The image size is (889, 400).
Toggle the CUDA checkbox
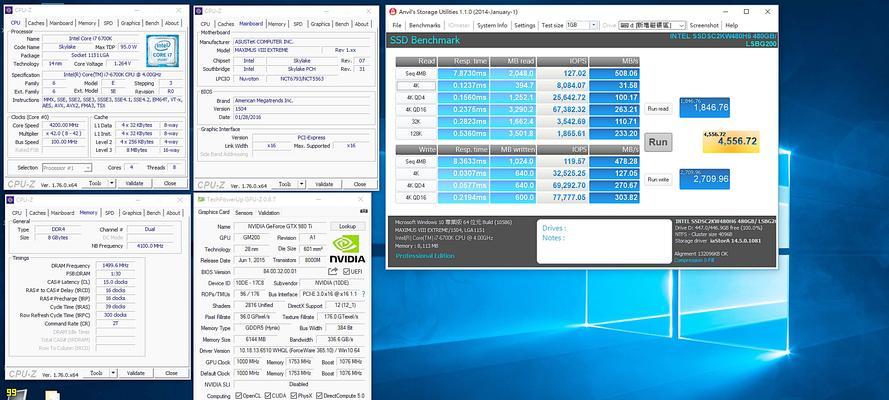(268, 395)
